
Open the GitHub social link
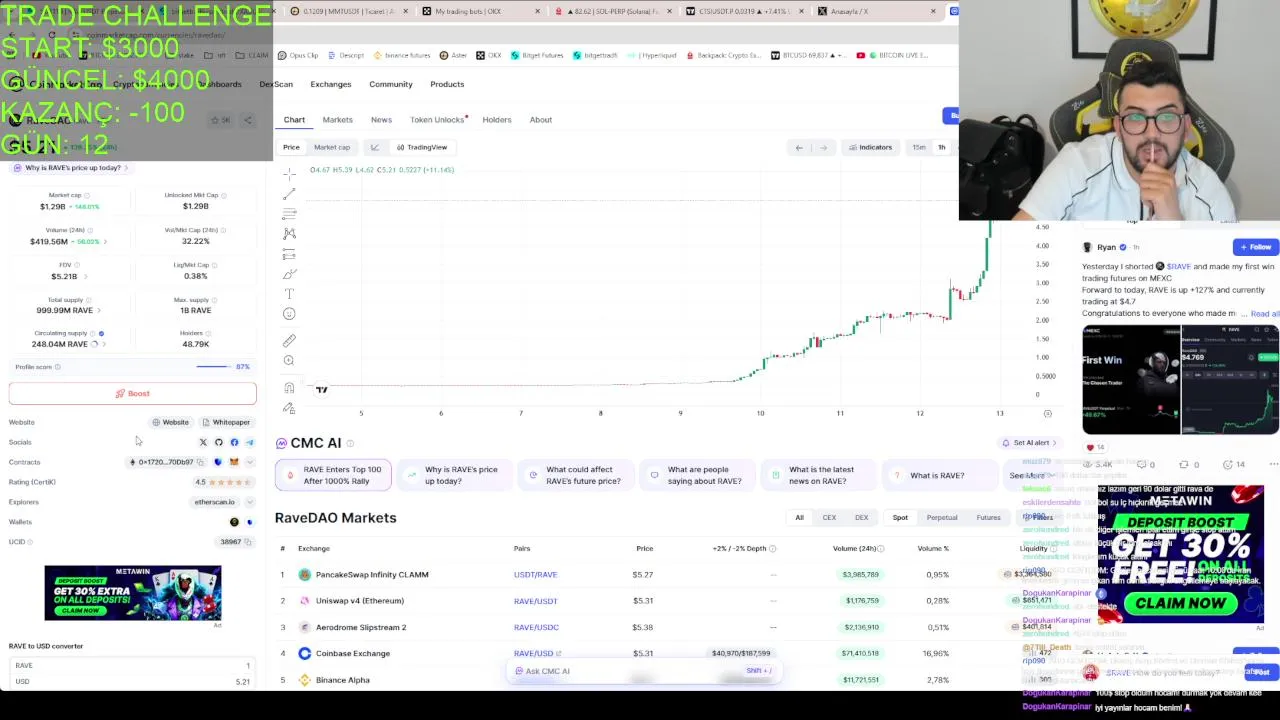coord(219,442)
